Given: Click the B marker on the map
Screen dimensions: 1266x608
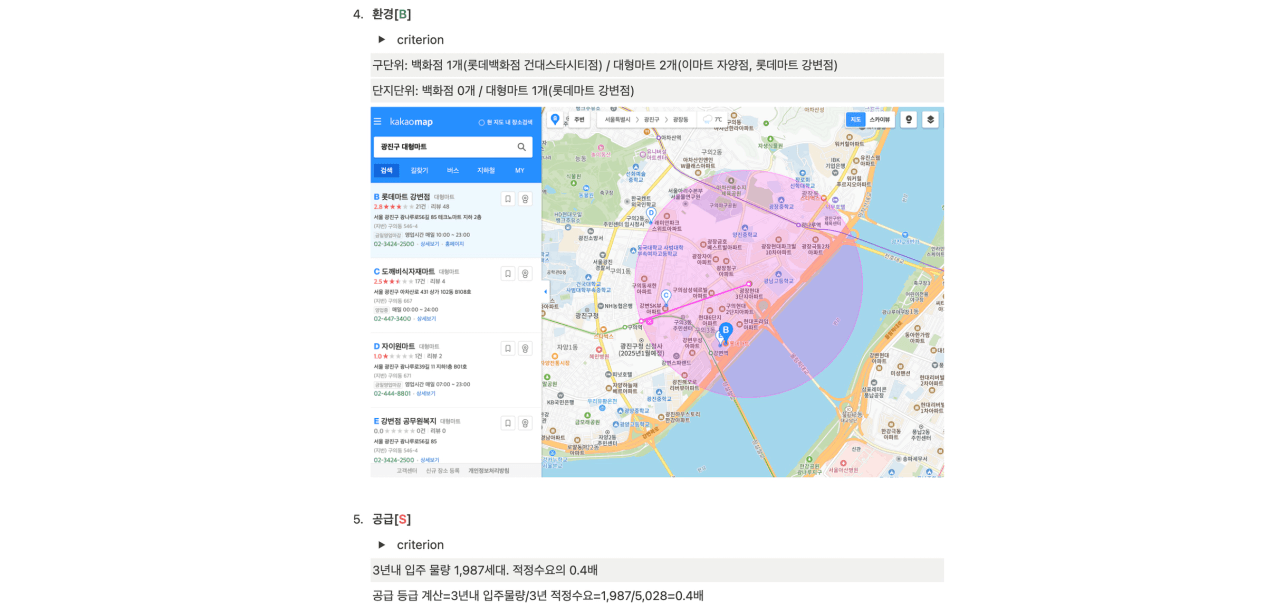Looking at the screenshot, I should click(725, 332).
